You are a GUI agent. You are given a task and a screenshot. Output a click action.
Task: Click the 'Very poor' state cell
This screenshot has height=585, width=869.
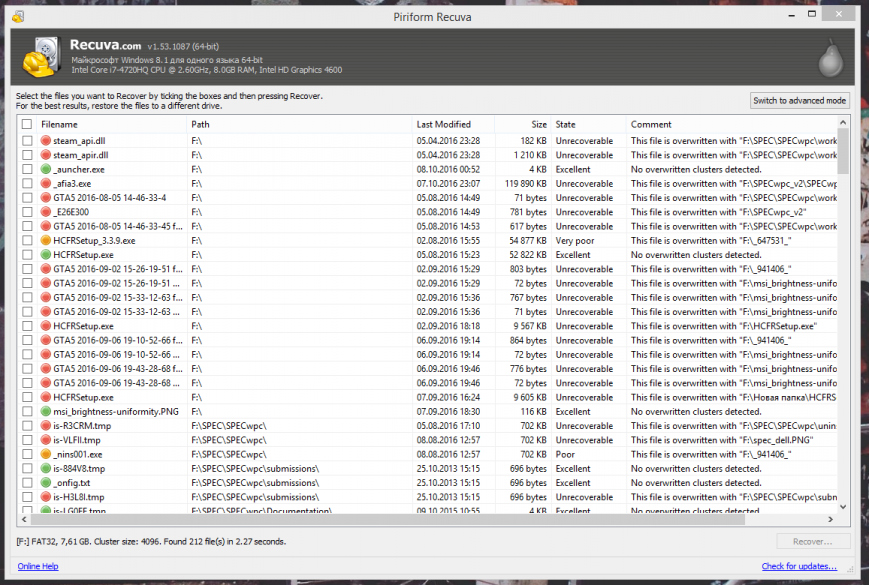[x=575, y=240]
